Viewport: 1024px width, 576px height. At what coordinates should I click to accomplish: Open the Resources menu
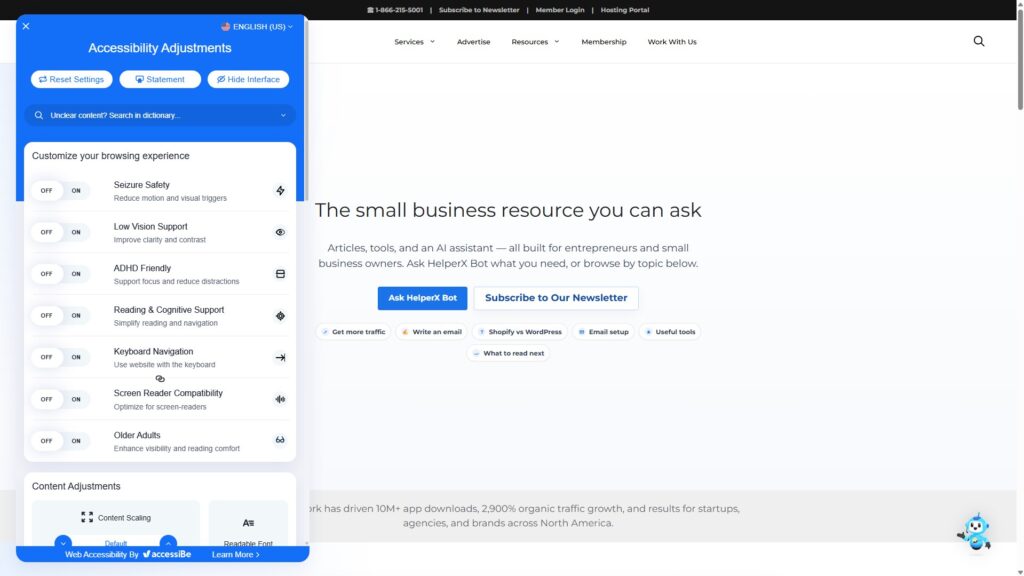(x=530, y=42)
